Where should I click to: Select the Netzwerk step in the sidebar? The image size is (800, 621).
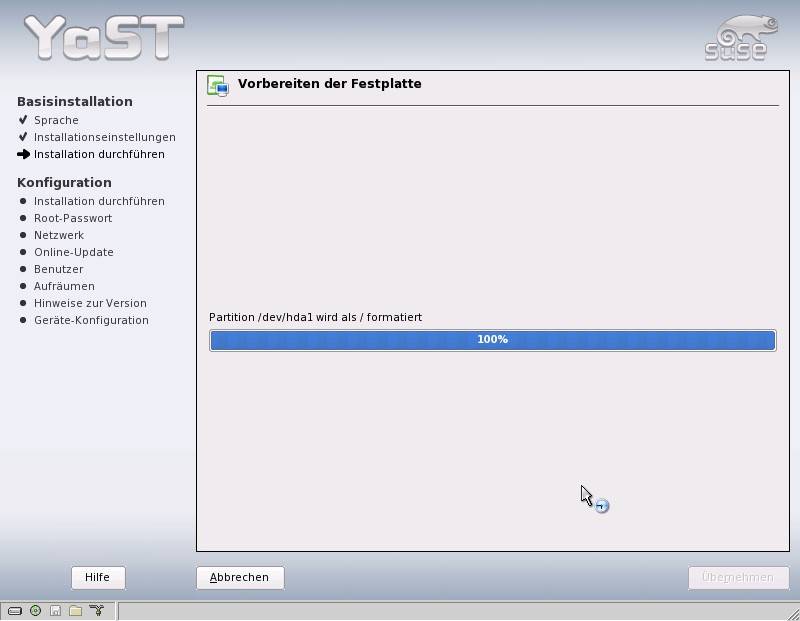(58, 235)
